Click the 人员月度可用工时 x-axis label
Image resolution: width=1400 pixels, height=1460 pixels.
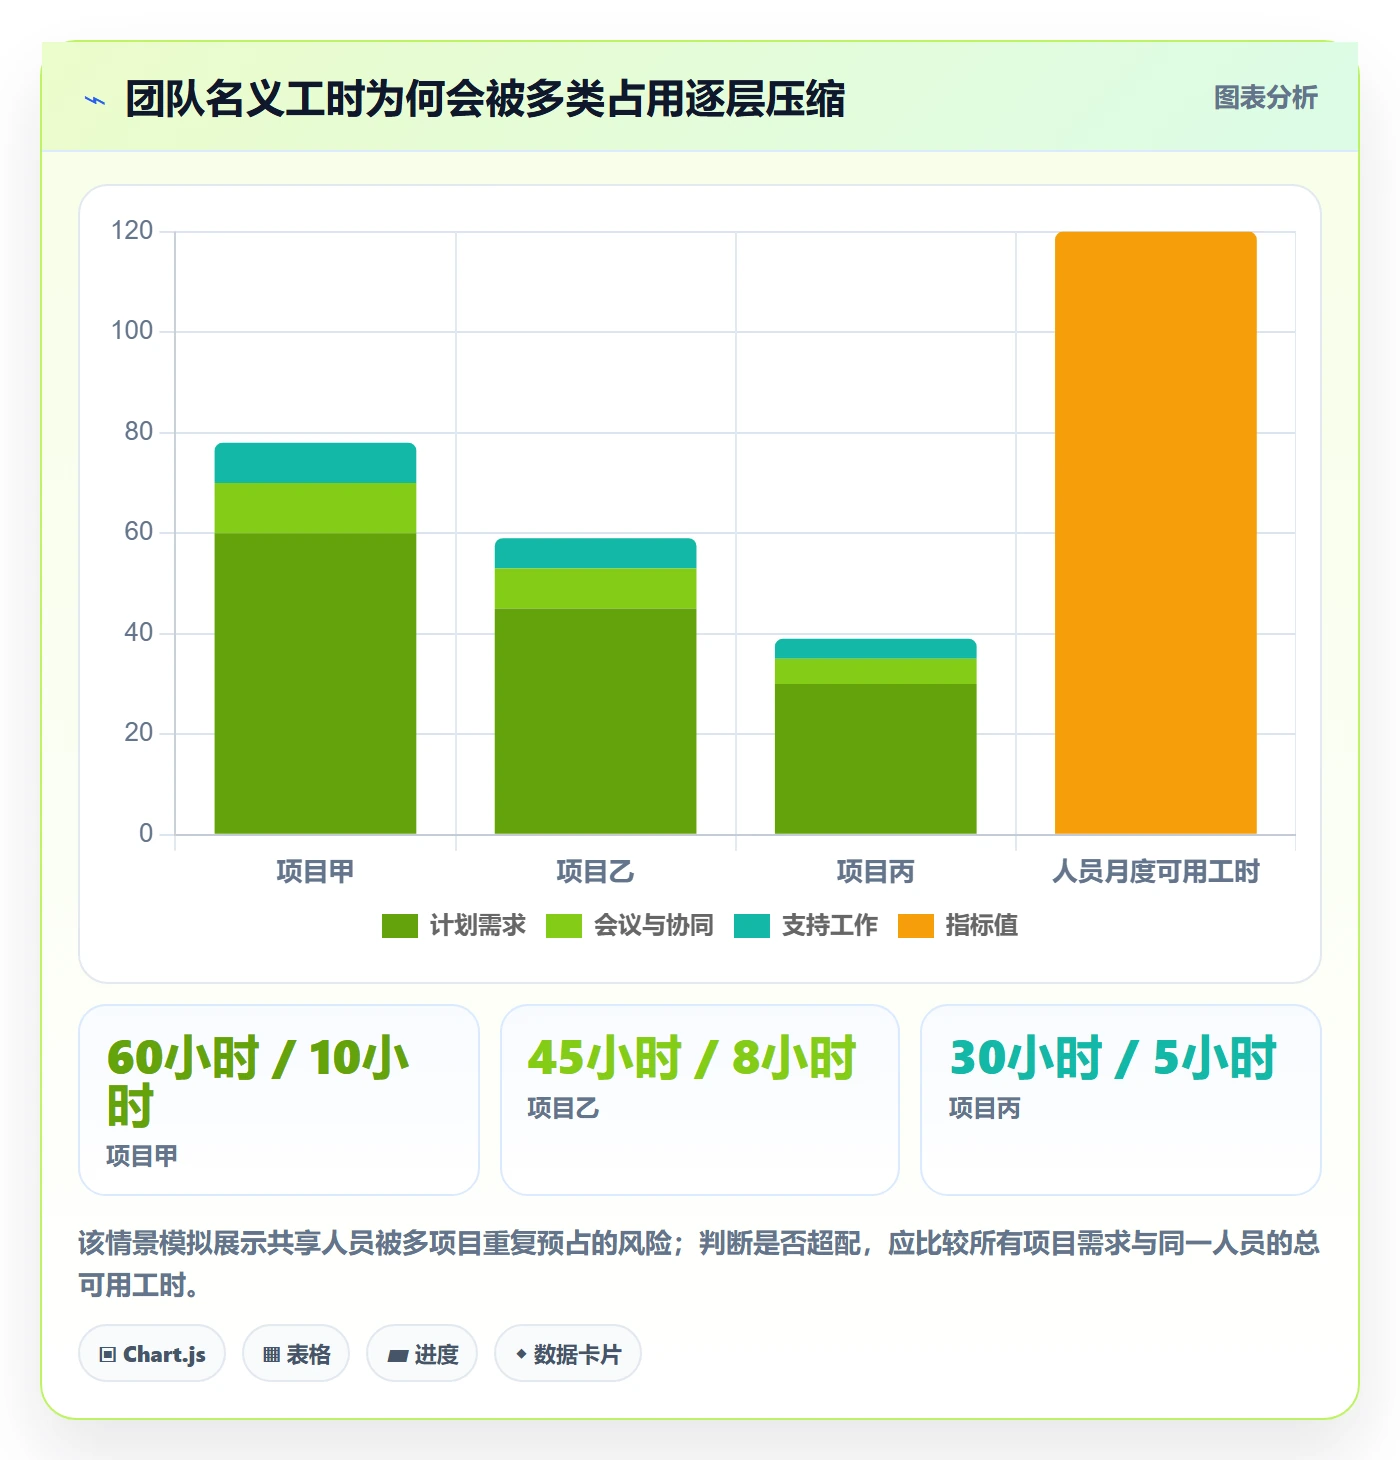pyautogui.click(x=1156, y=872)
